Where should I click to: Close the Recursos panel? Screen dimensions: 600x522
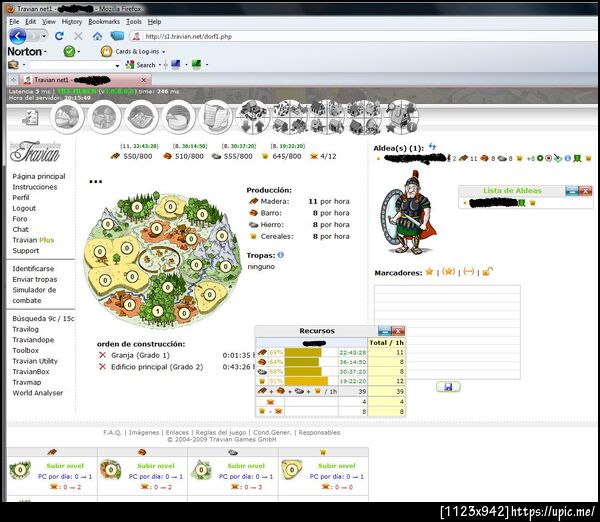398,331
